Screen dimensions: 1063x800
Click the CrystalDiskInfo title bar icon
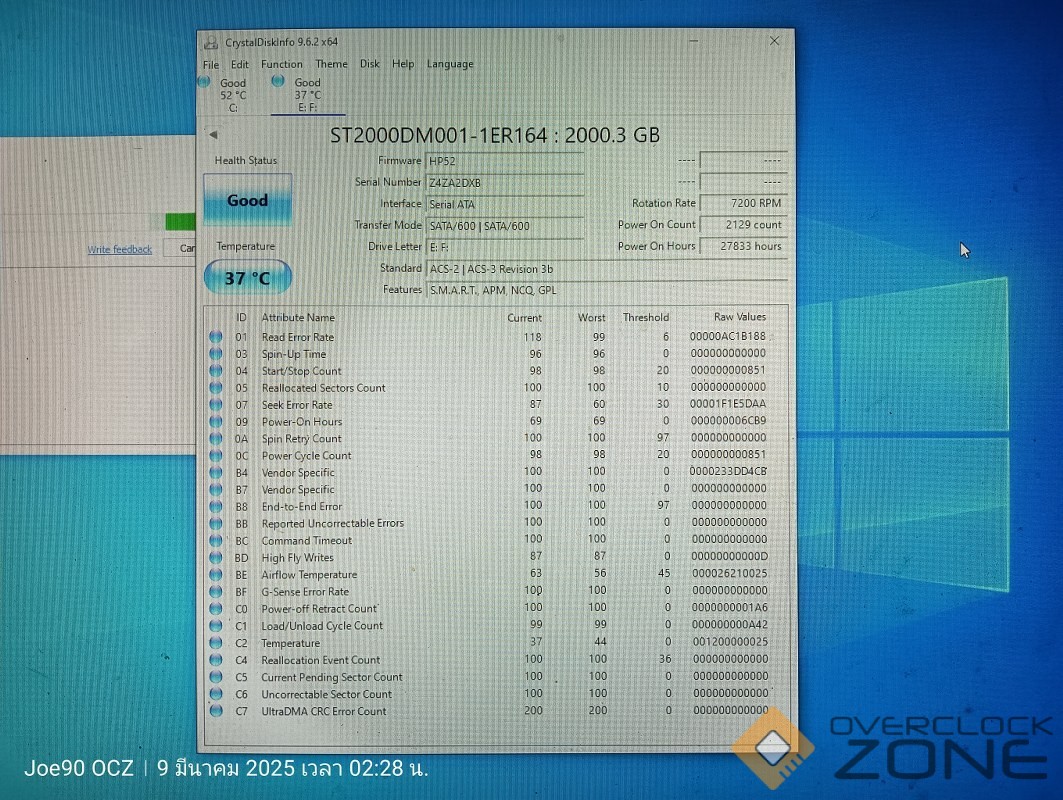[x=212, y=43]
